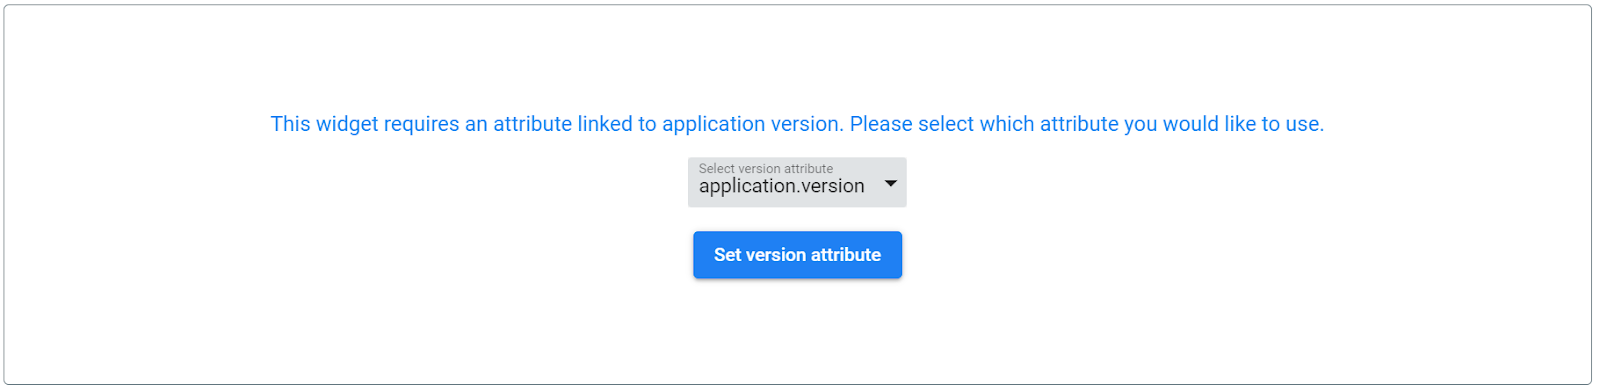Click the word 'version' in the blue button
1600x392 pixels.
point(775,255)
